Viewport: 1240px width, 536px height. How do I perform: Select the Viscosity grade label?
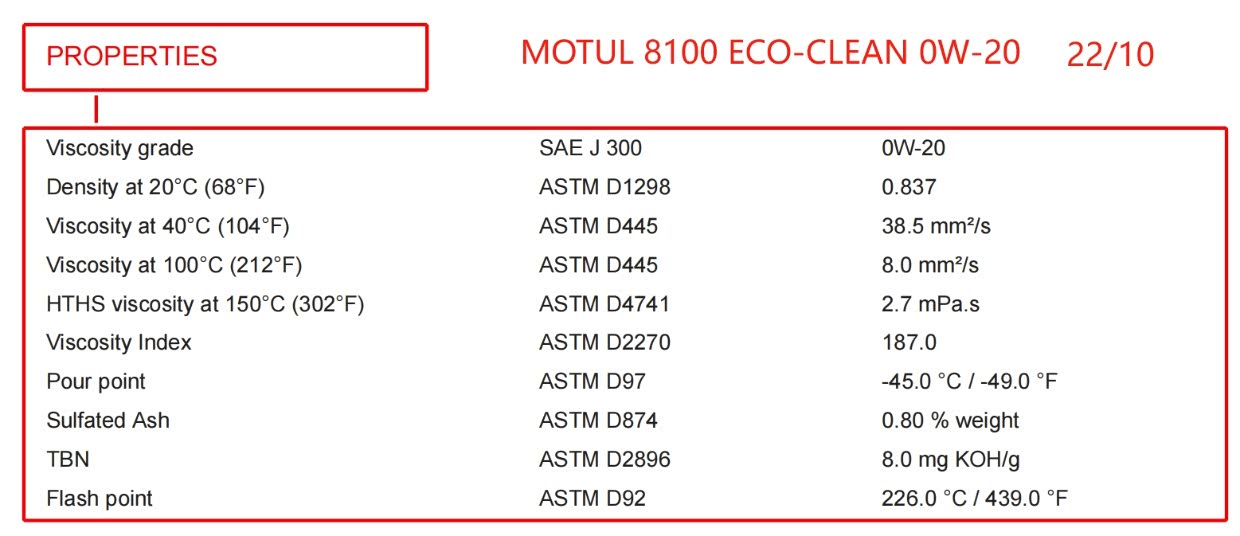120,148
